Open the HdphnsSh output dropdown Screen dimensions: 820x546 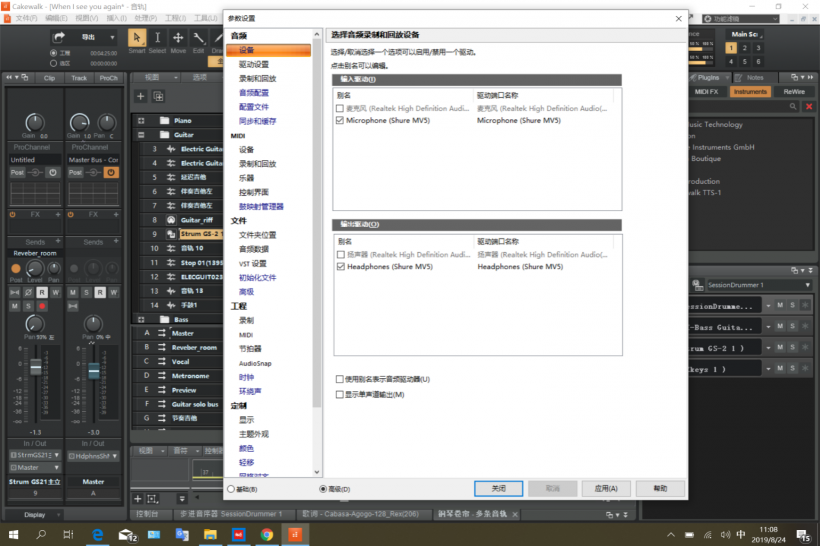pos(93,455)
